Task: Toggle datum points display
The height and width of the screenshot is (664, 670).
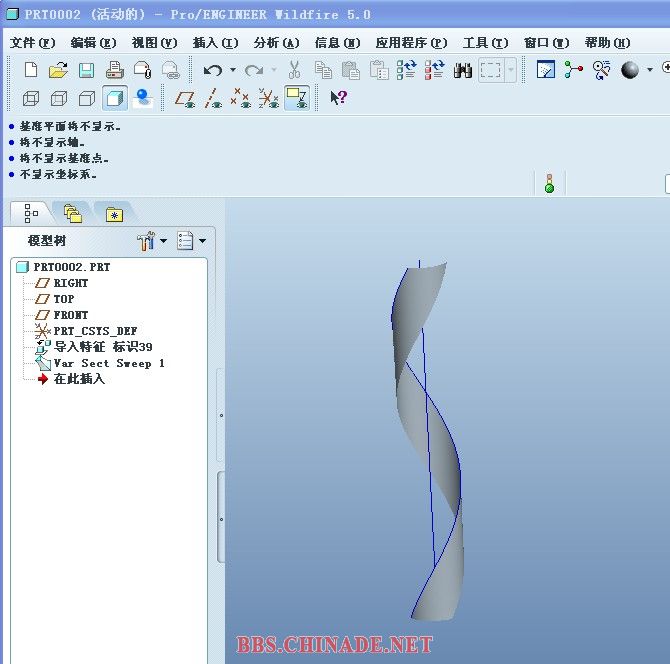Action: [241, 98]
